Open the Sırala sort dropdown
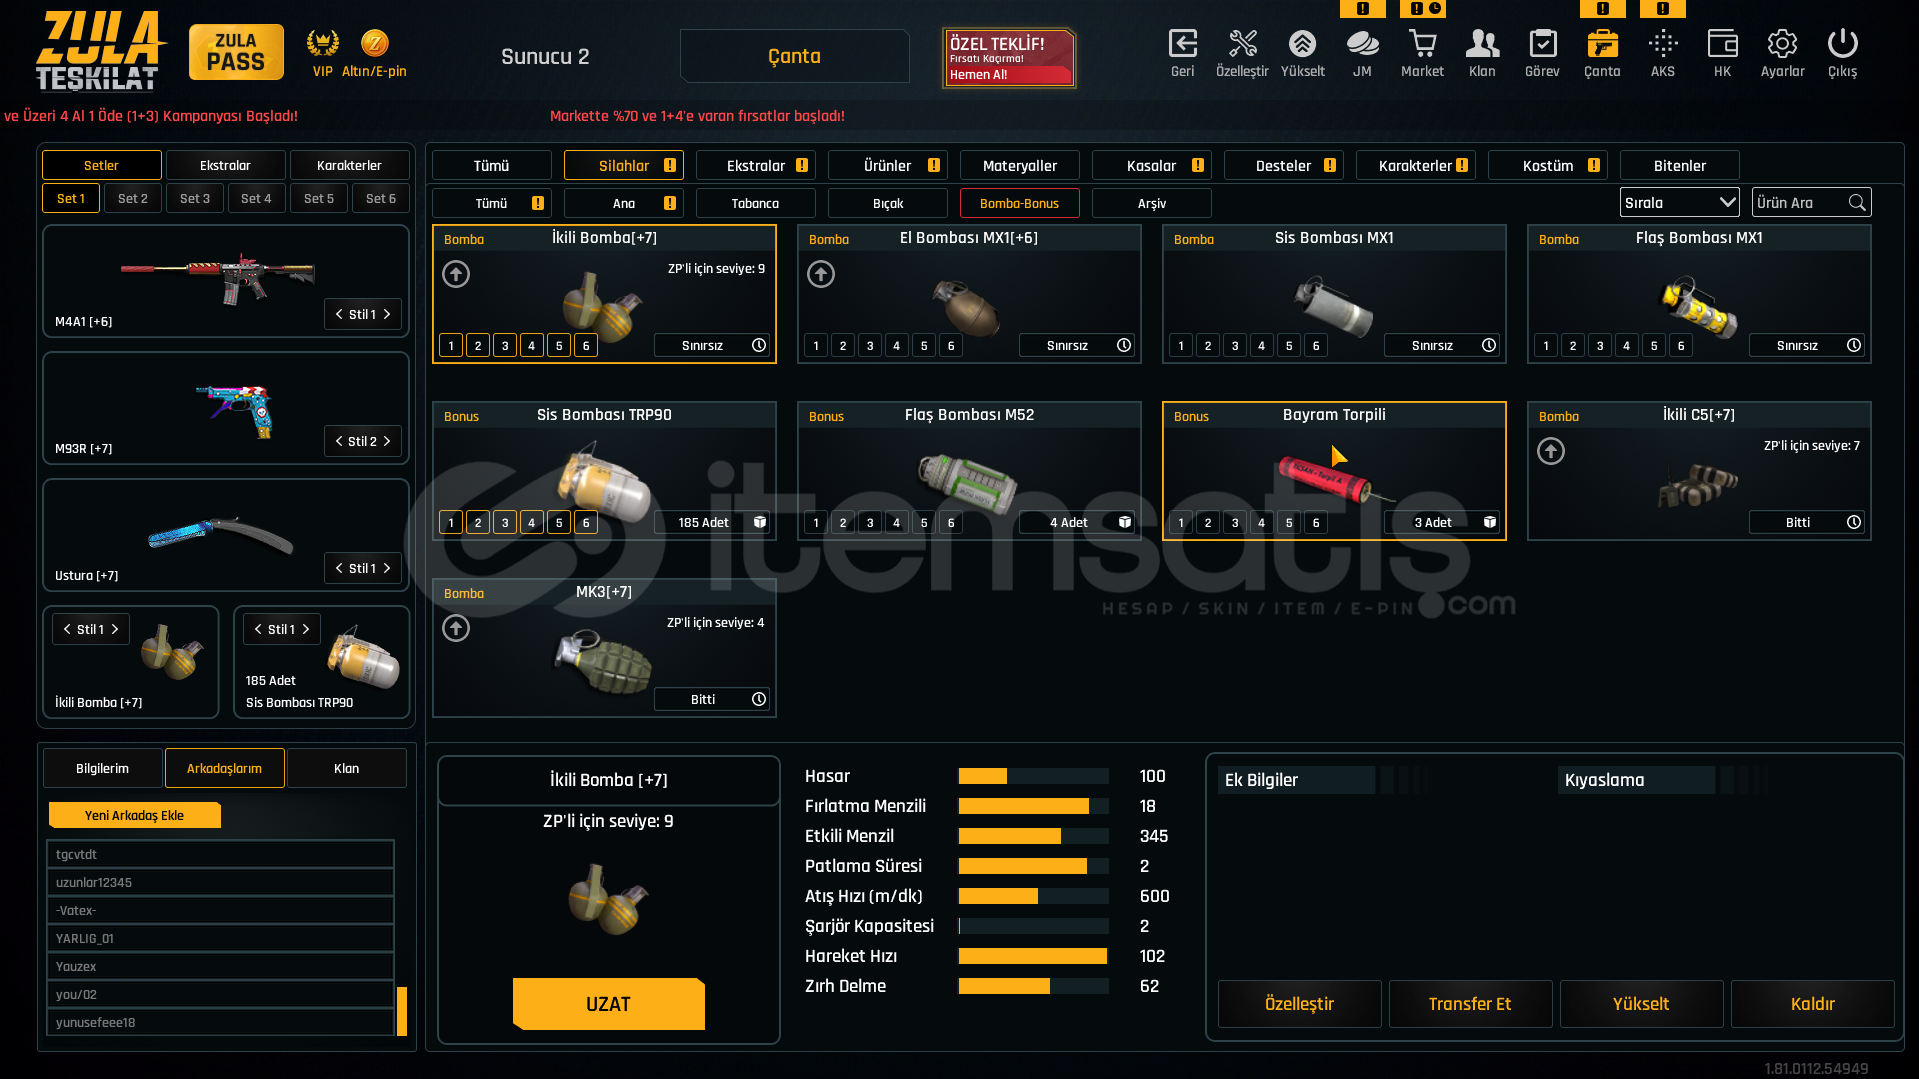1919x1079 pixels. (x=1679, y=203)
